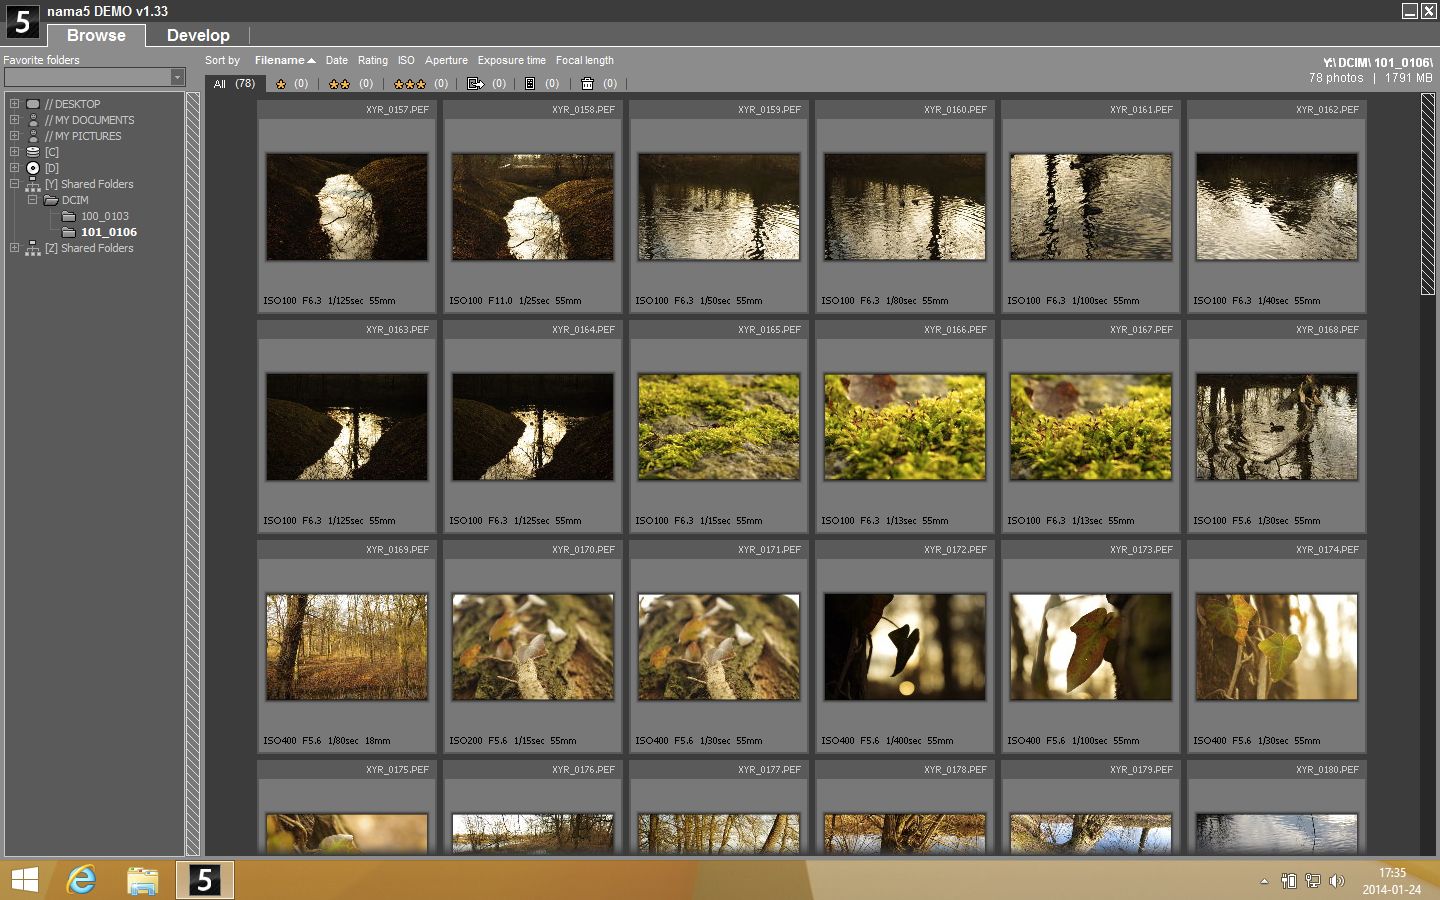The image size is (1440, 900).
Task: Switch to the Develop tab
Action: pyautogui.click(x=198, y=35)
